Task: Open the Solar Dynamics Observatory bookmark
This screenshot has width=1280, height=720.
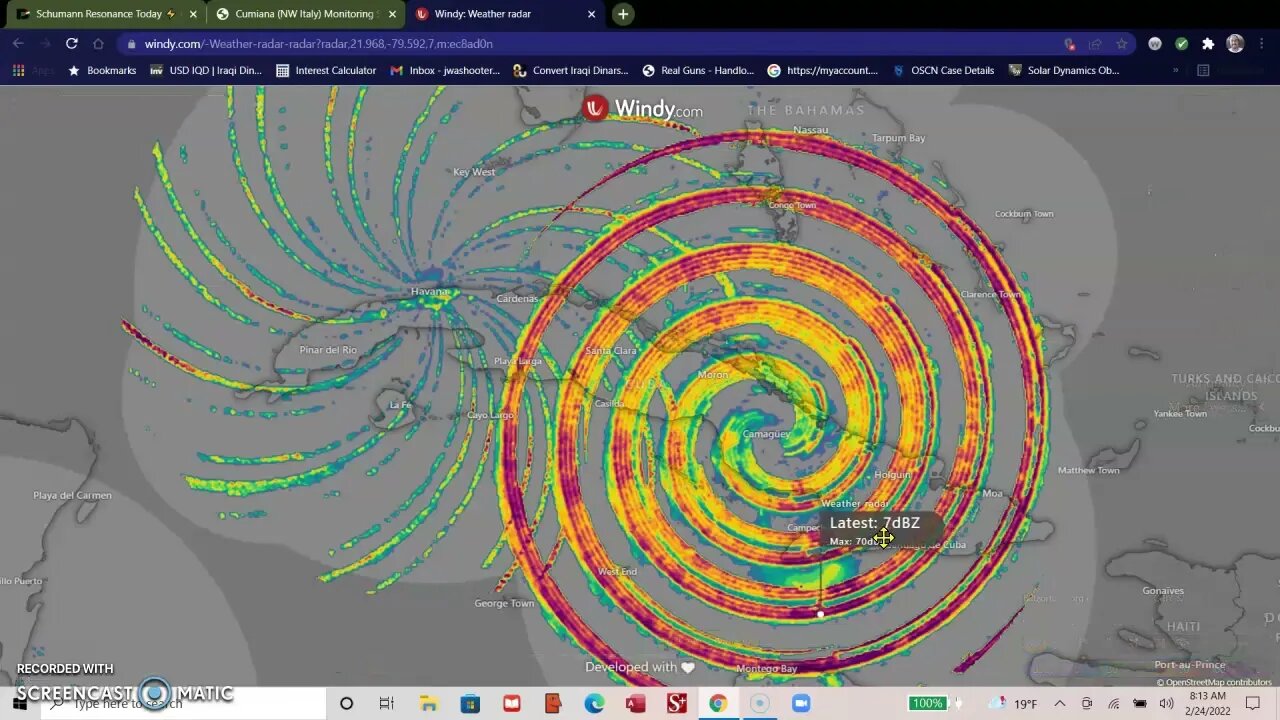Action: [1064, 71]
